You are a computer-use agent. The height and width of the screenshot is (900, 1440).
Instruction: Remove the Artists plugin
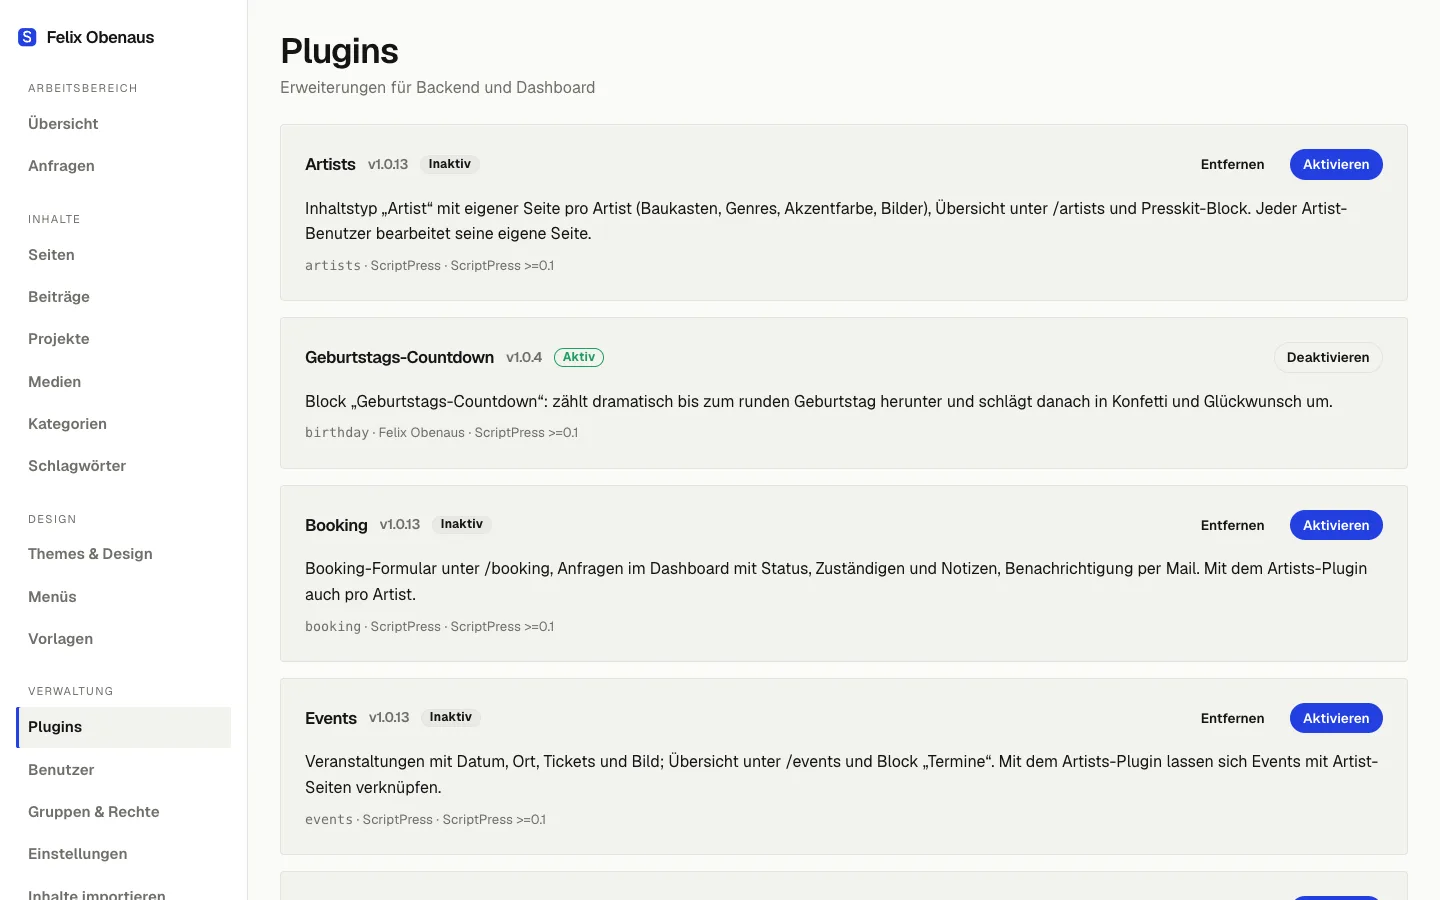[1232, 164]
